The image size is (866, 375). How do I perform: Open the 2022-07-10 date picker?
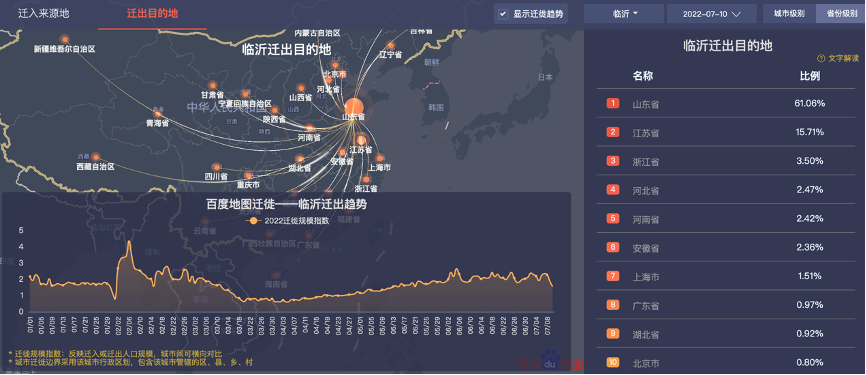point(711,14)
